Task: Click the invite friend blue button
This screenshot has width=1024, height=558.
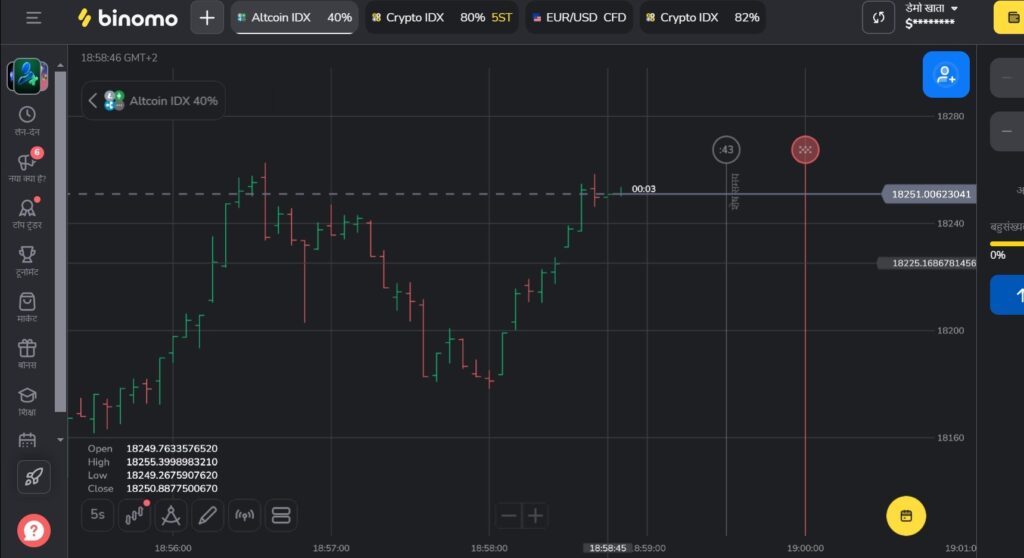Action: (946, 74)
